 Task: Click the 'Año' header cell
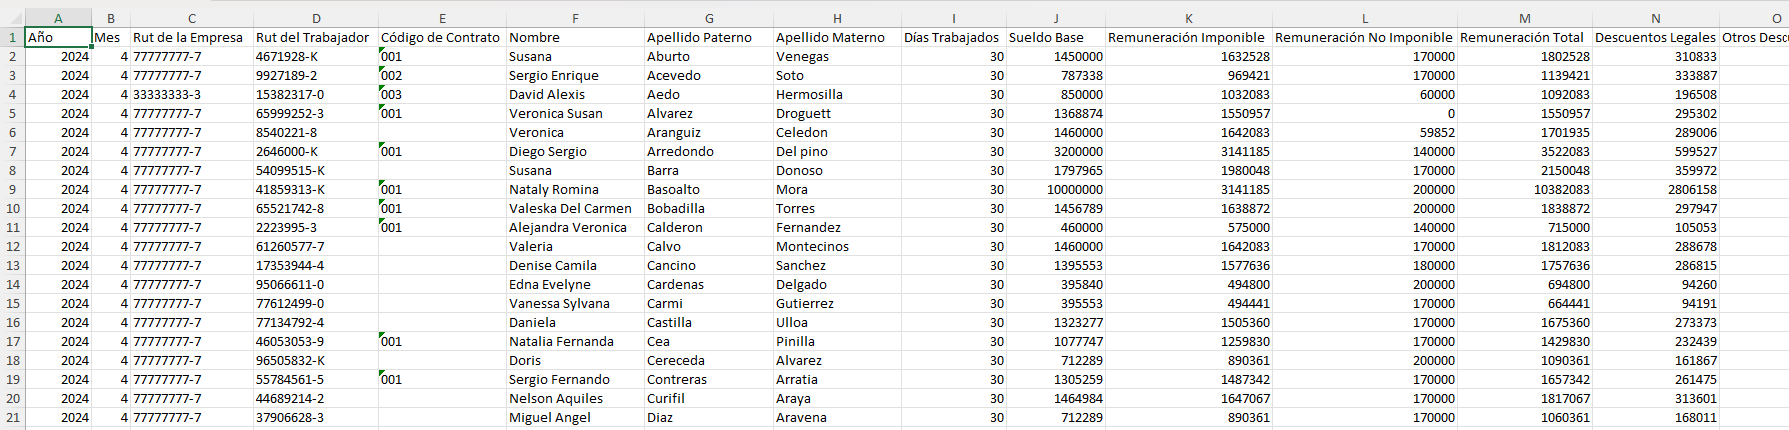pos(58,37)
